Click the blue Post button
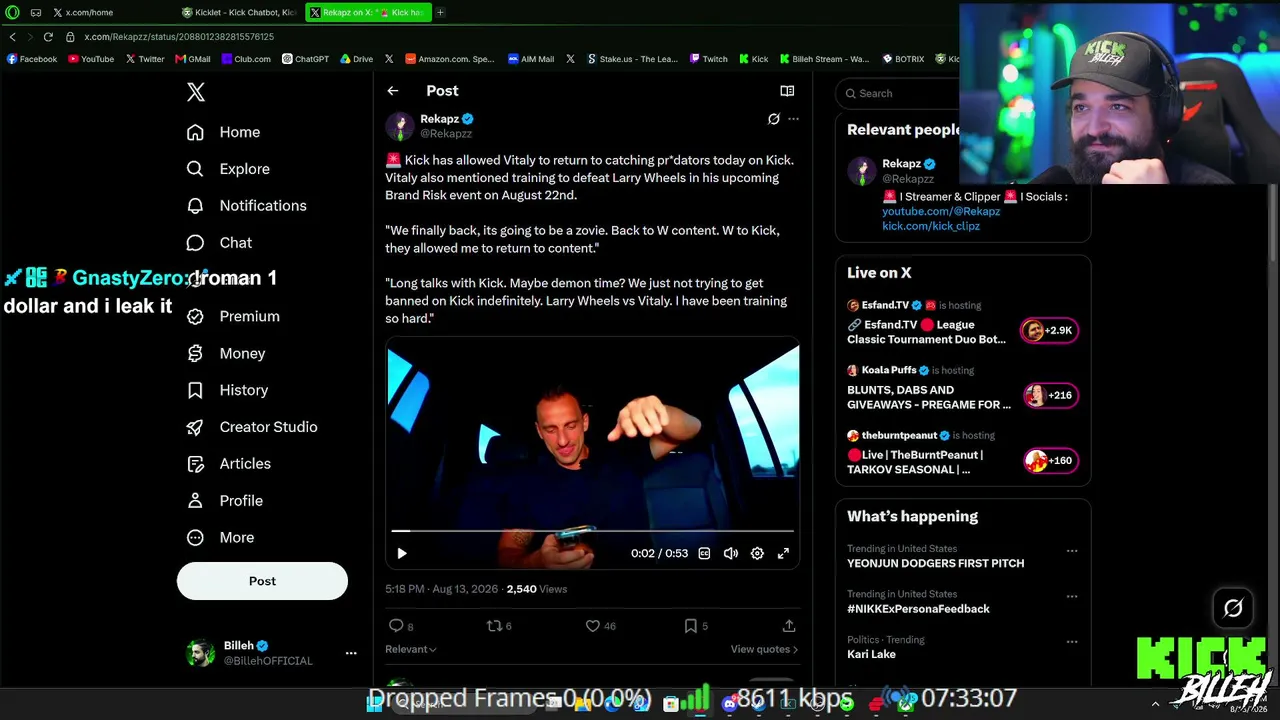Viewport: 1280px width, 720px height. (x=262, y=581)
